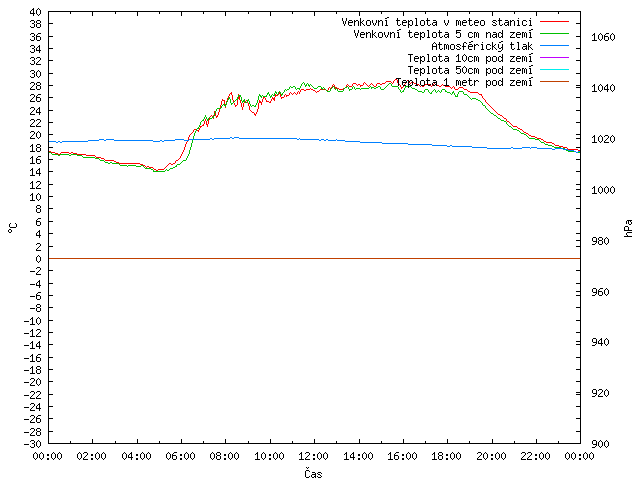Click time tick label '04:00'
Image resolution: width=640 pixels, height=480 pixels.
[x=136, y=456]
